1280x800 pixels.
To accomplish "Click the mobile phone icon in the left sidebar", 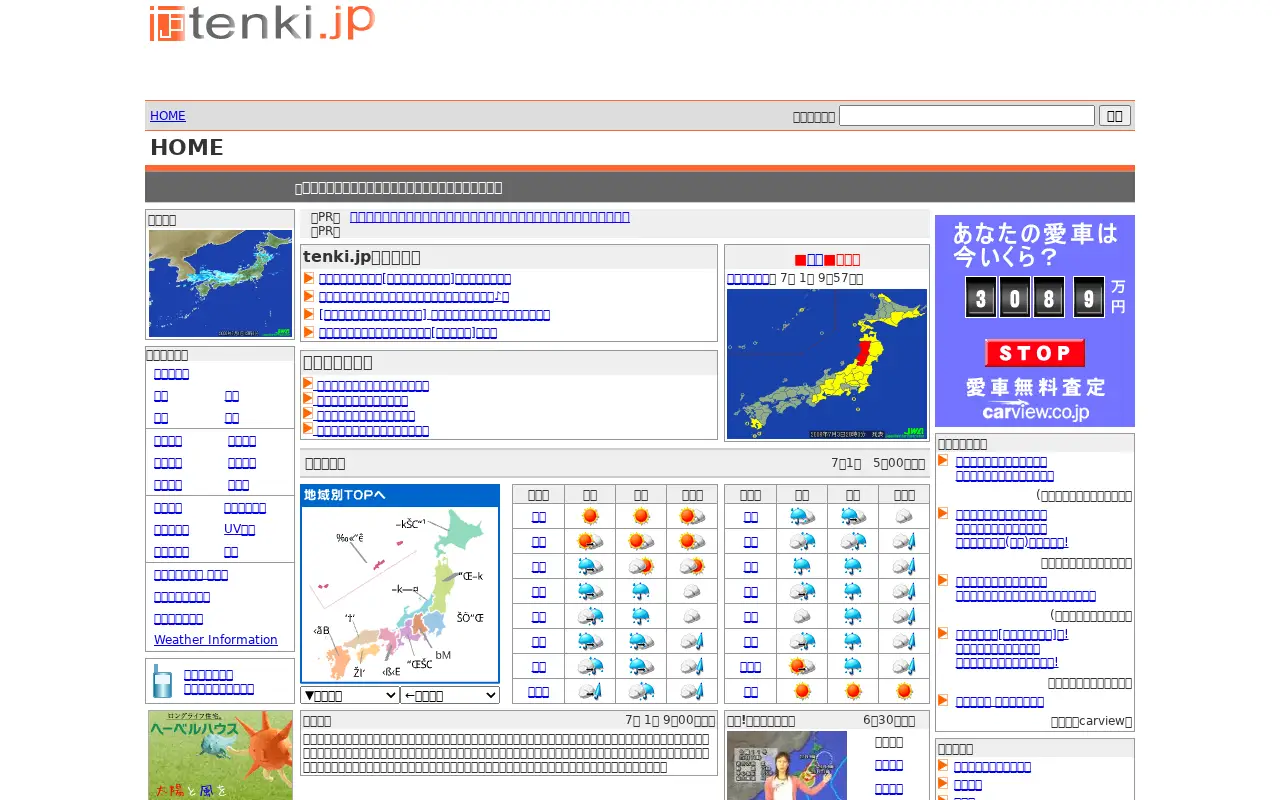I will (162, 681).
